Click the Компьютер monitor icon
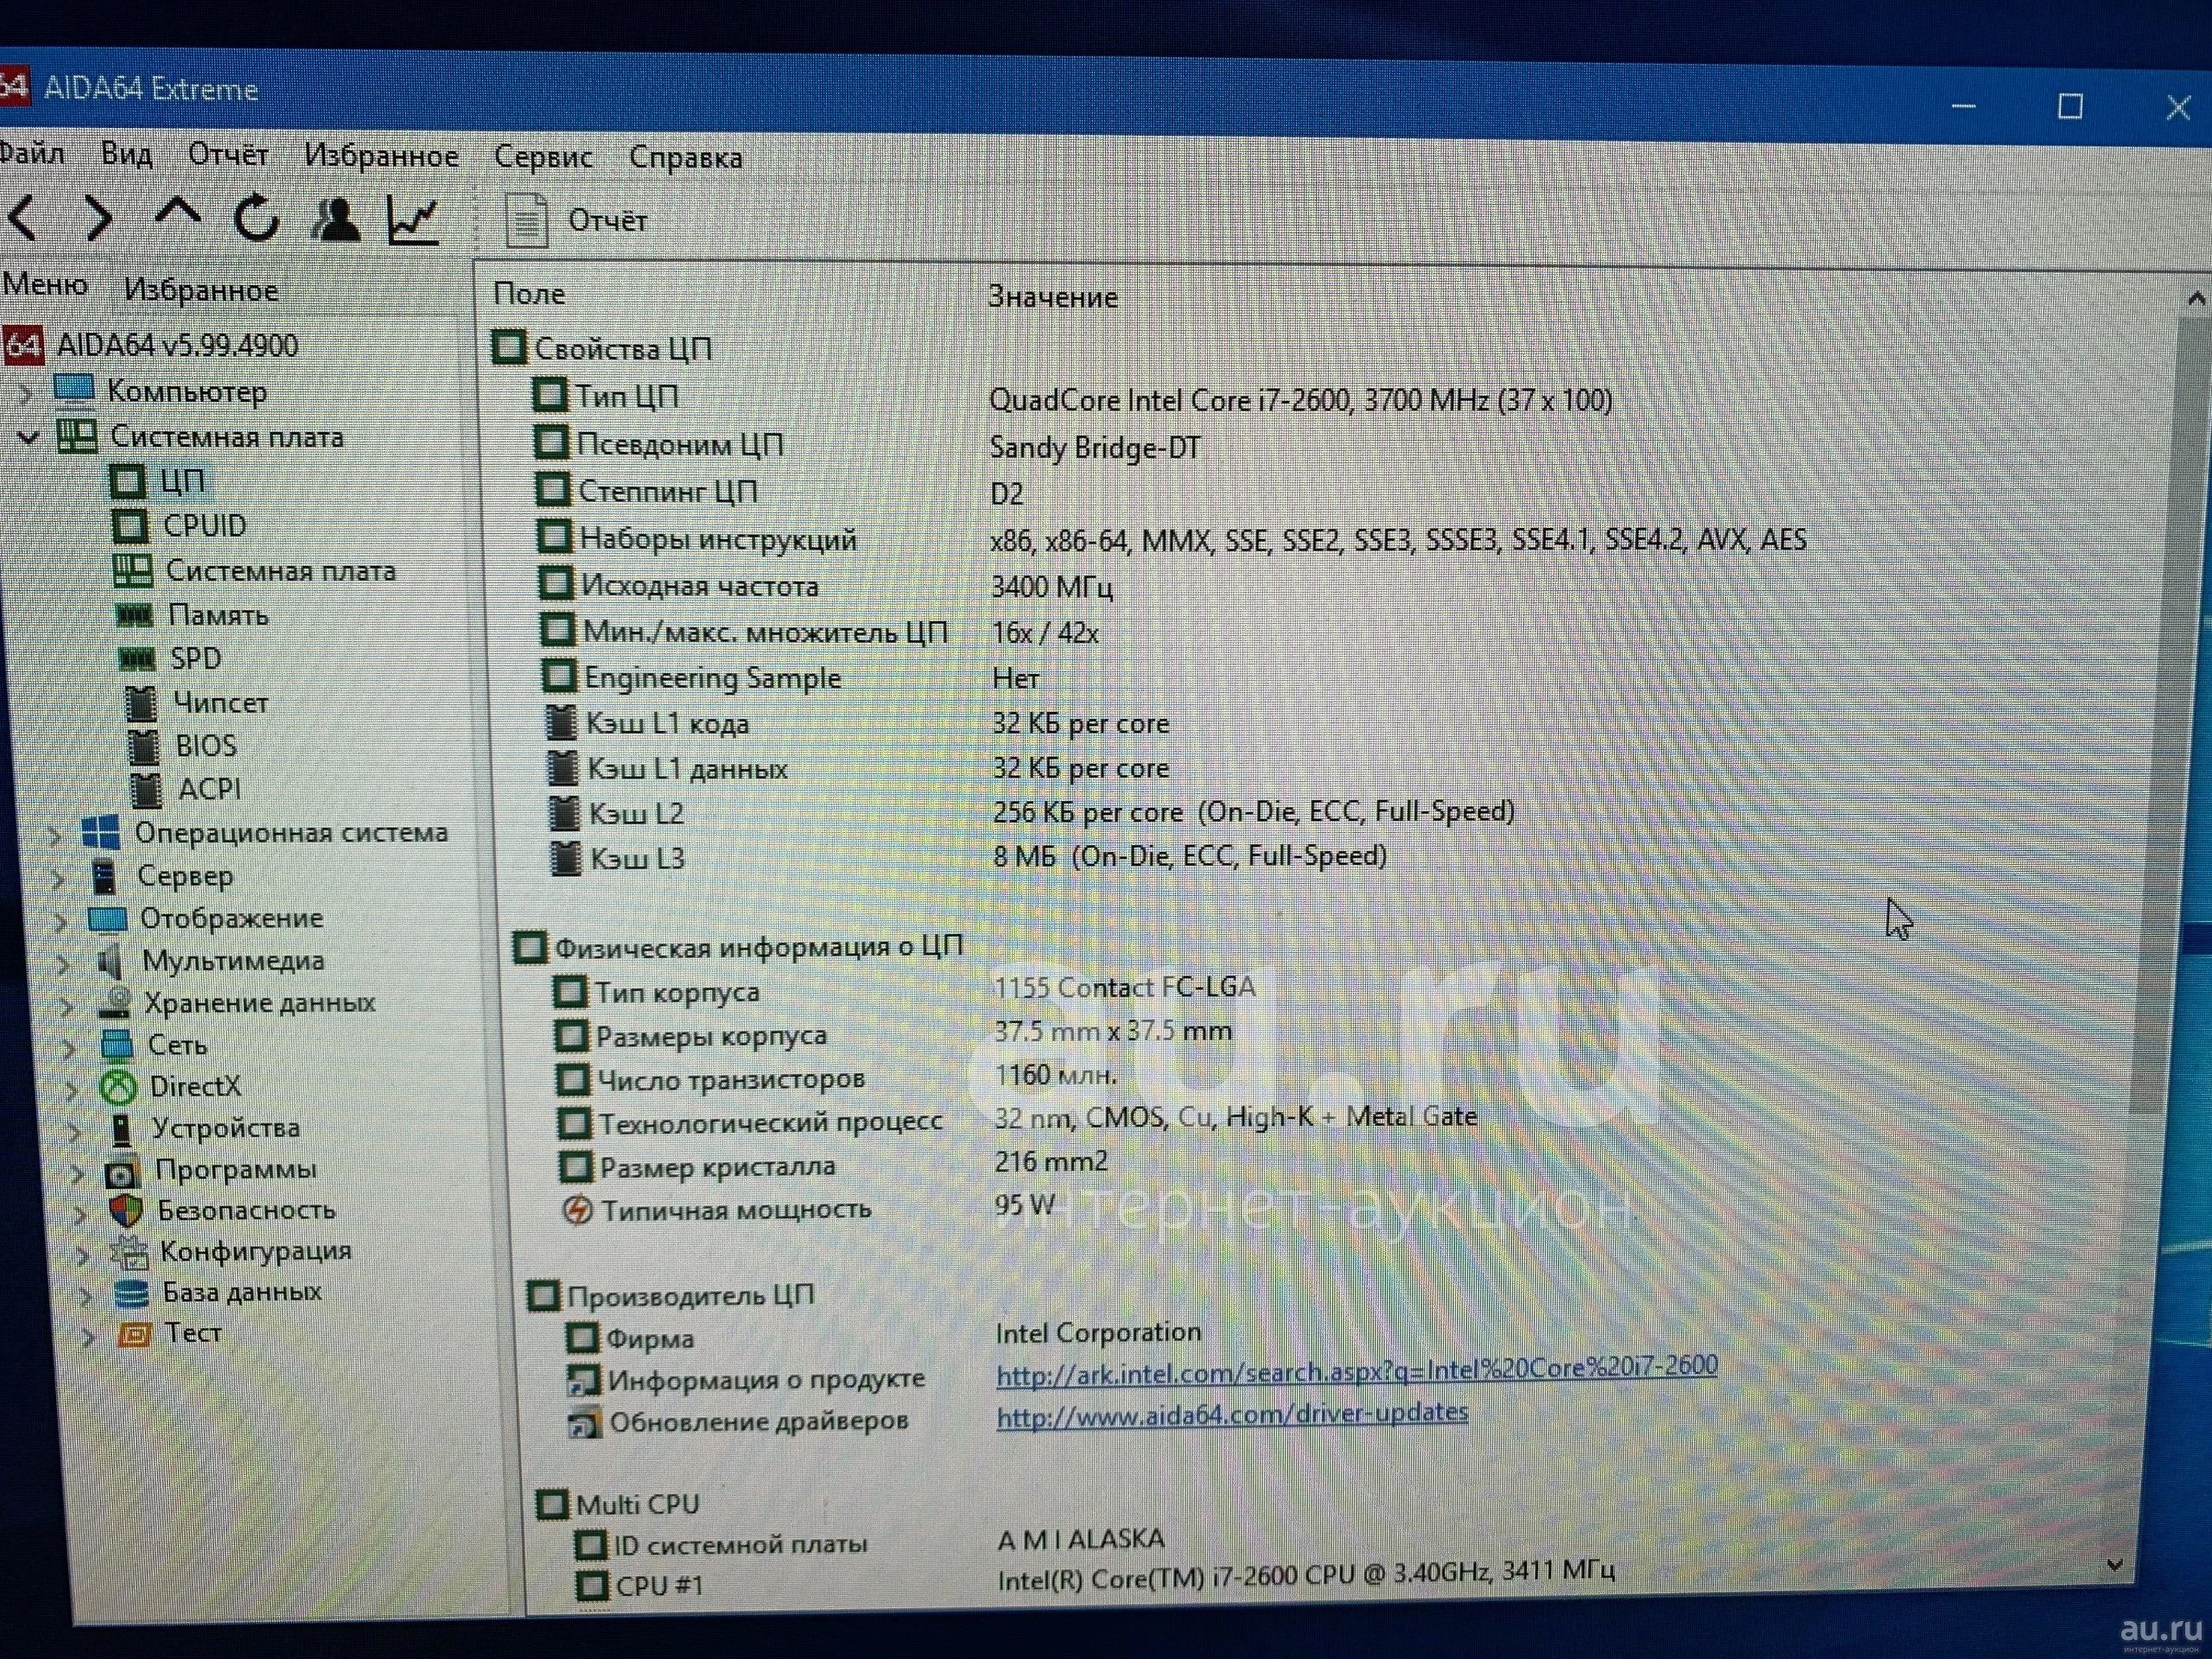2212x1659 pixels. pyautogui.click(x=75, y=390)
